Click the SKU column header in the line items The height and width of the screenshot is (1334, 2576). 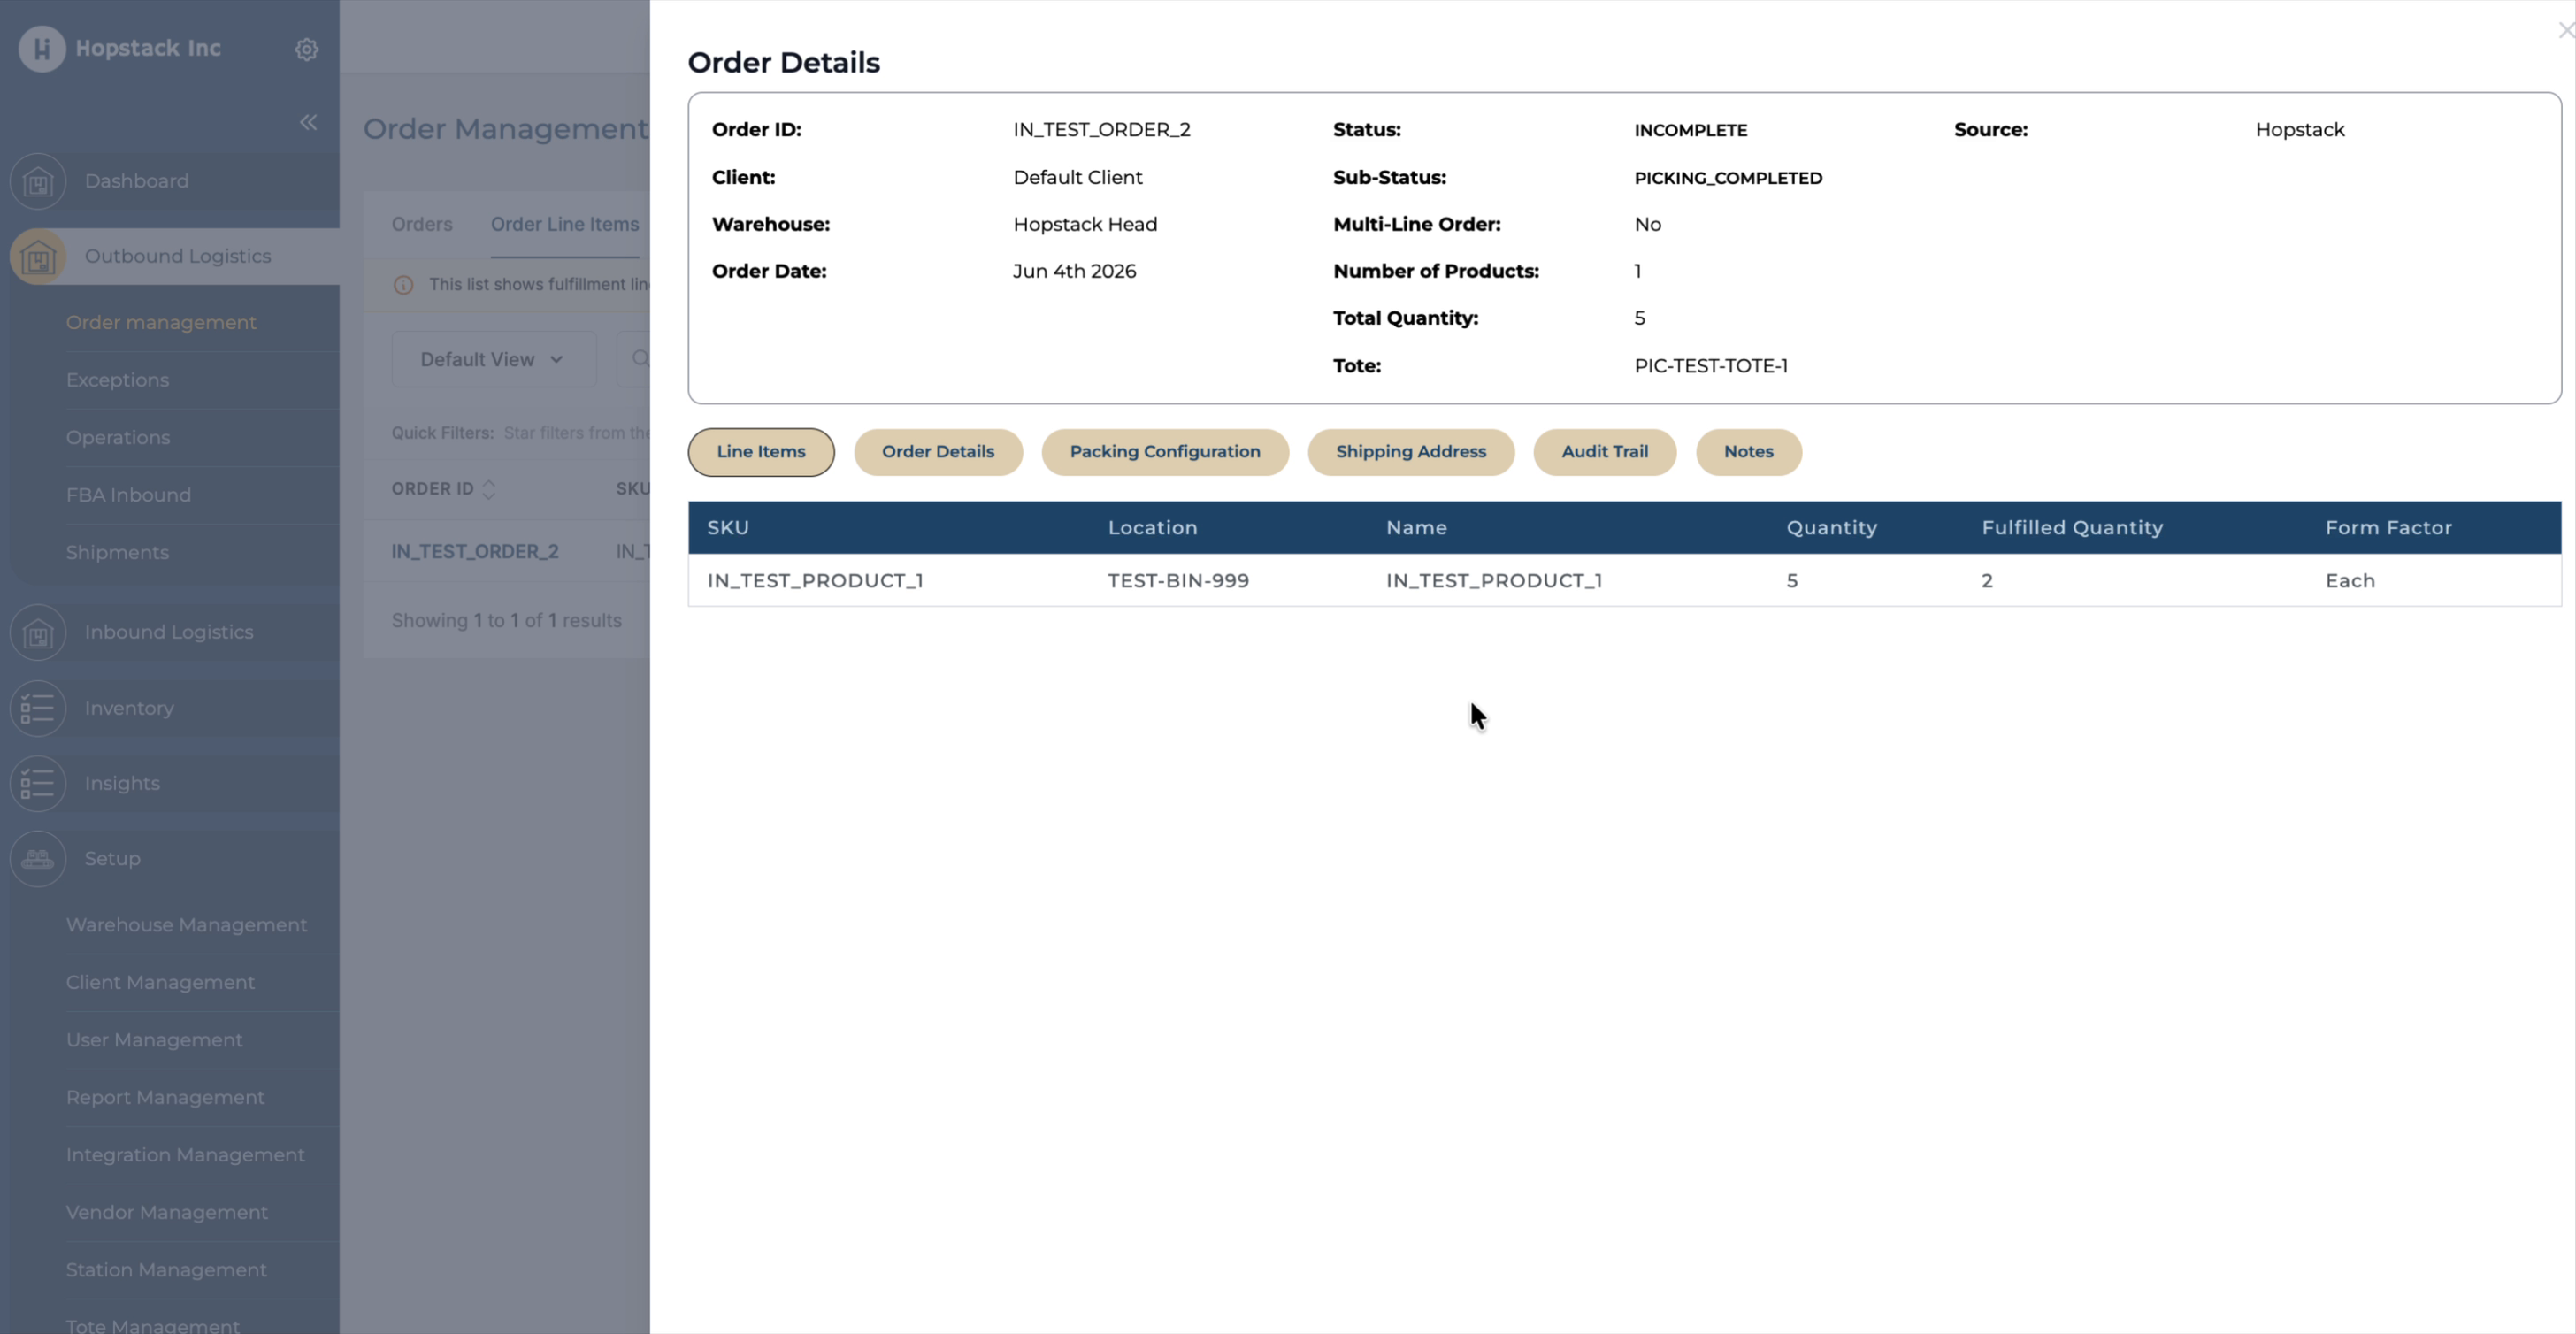[x=728, y=528]
